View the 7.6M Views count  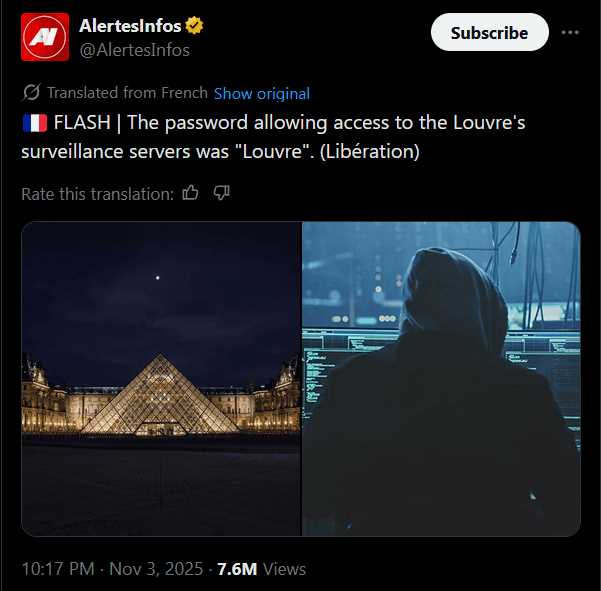pyautogui.click(x=261, y=569)
